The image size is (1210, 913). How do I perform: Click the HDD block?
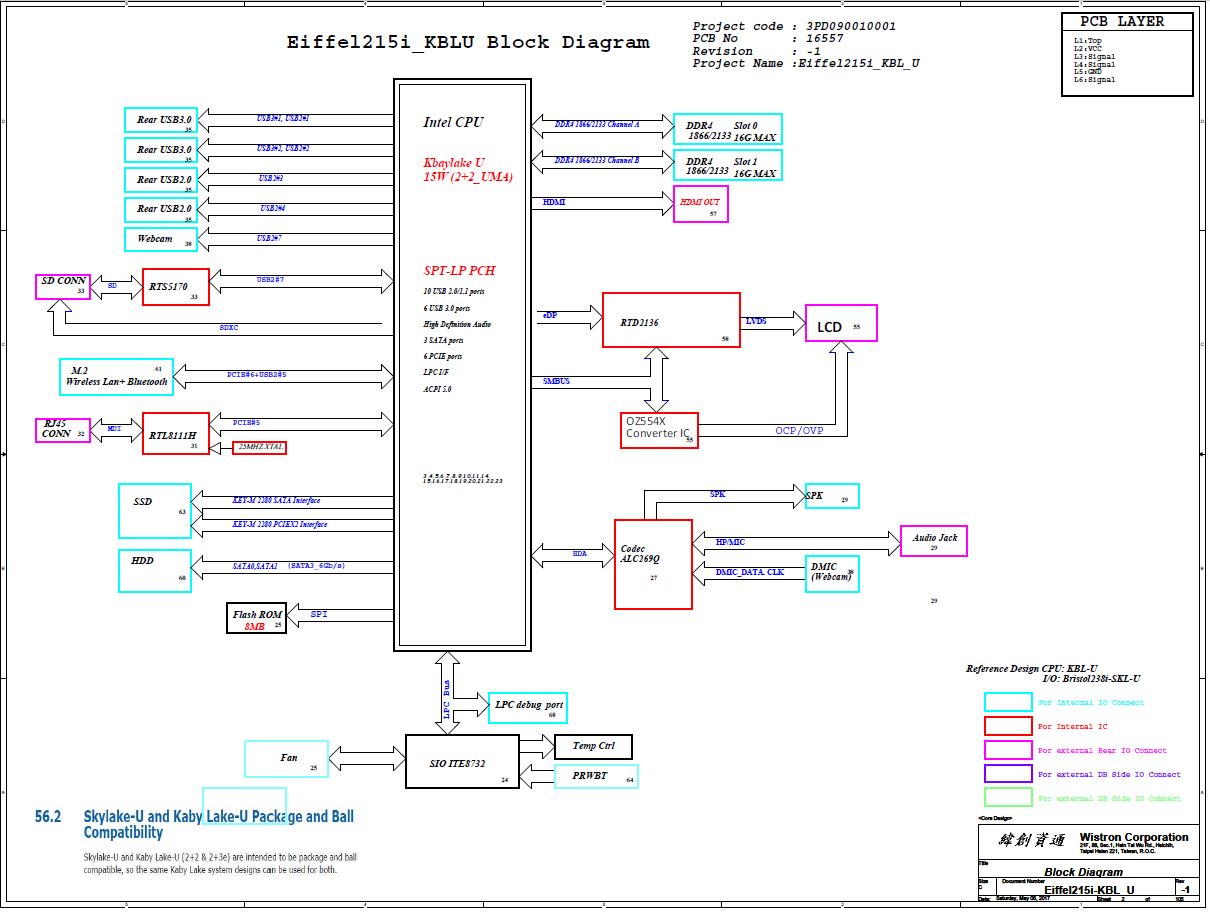coord(155,570)
